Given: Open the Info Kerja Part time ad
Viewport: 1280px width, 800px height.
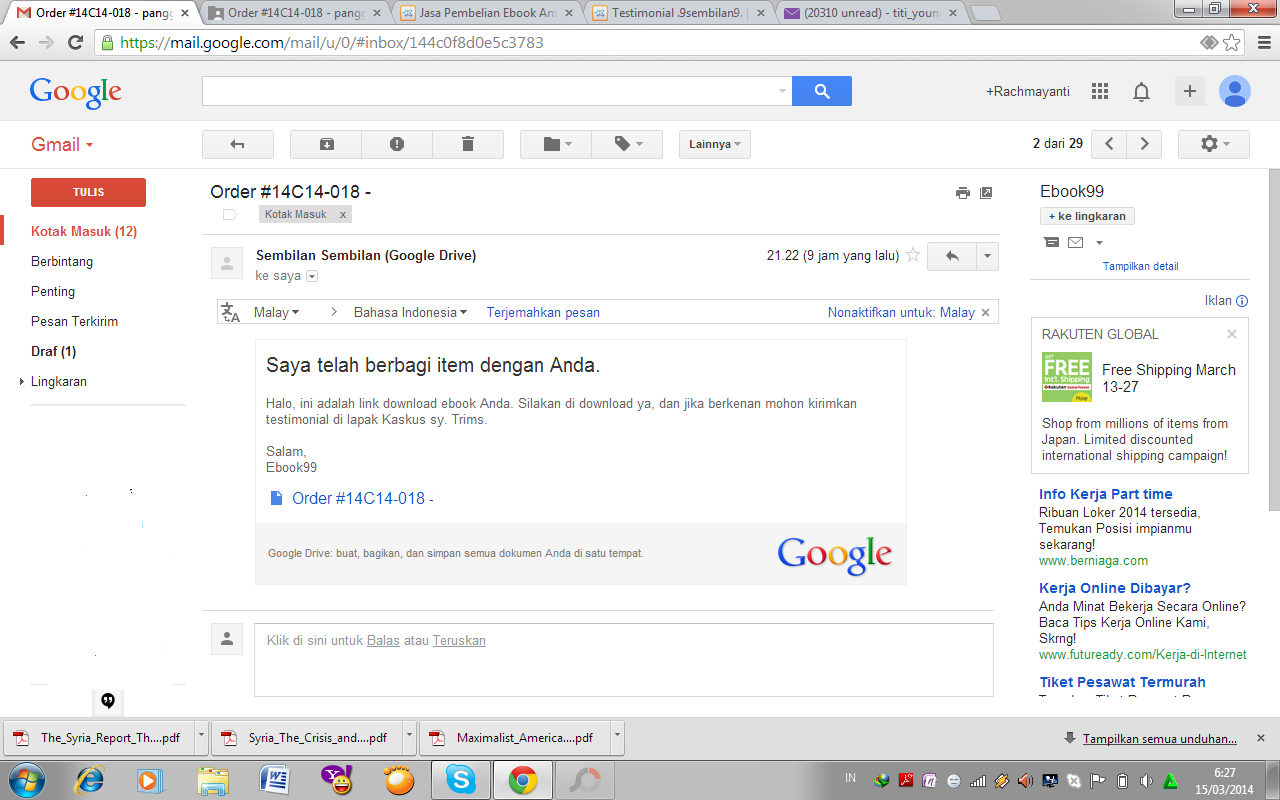Looking at the screenshot, I should [x=1106, y=494].
